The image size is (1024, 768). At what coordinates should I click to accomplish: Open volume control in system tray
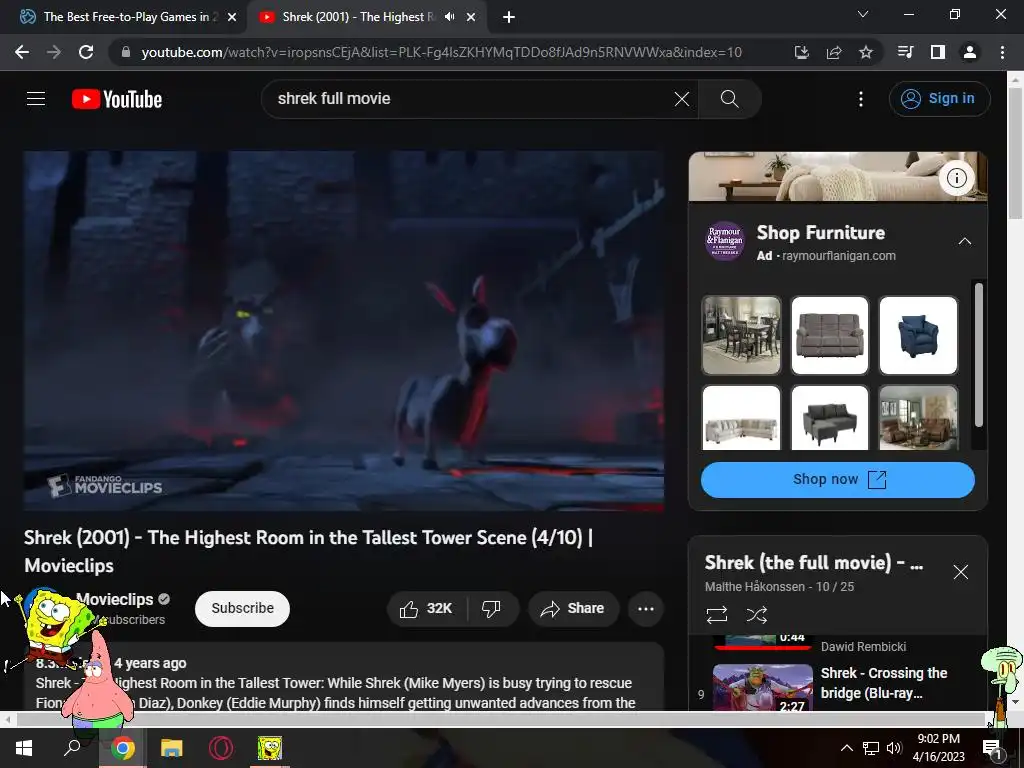pyautogui.click(x=894, y=748)
